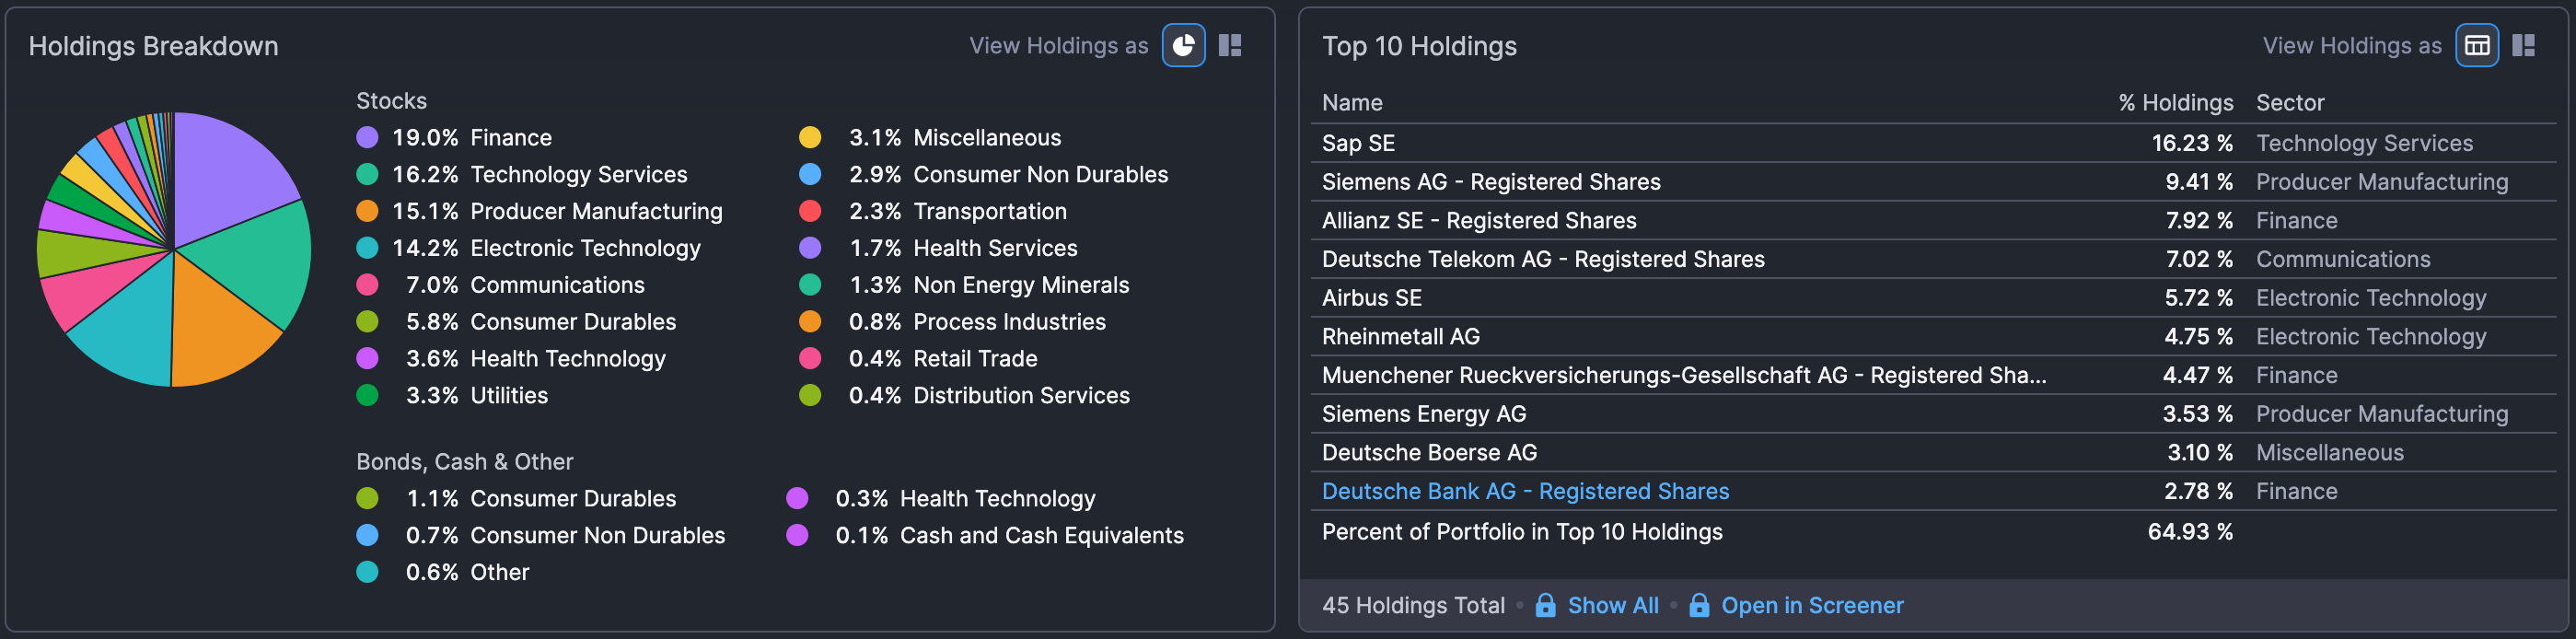This screenshot has height=639, width=2576.
Task: Select the Deutsche Boerse AG holding
Action: (x=1429, y=453)
